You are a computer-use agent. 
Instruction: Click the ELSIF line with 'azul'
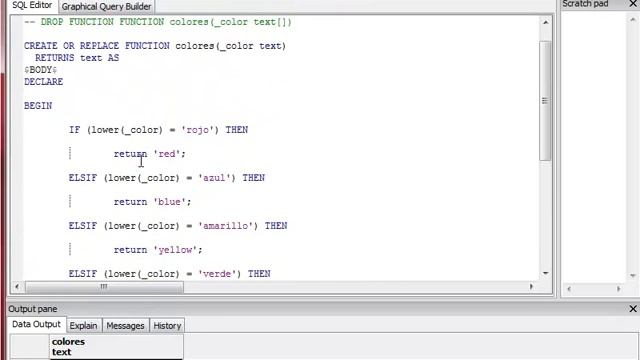click(167, 178)
